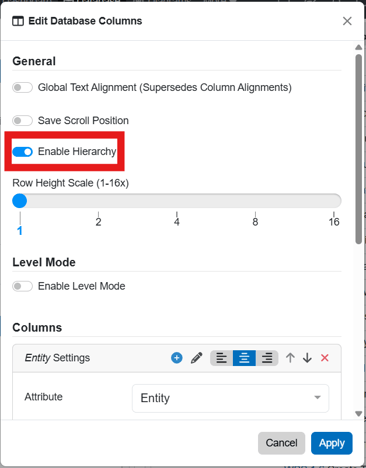Turn on Enable Level Mode switch

point(22,286)
